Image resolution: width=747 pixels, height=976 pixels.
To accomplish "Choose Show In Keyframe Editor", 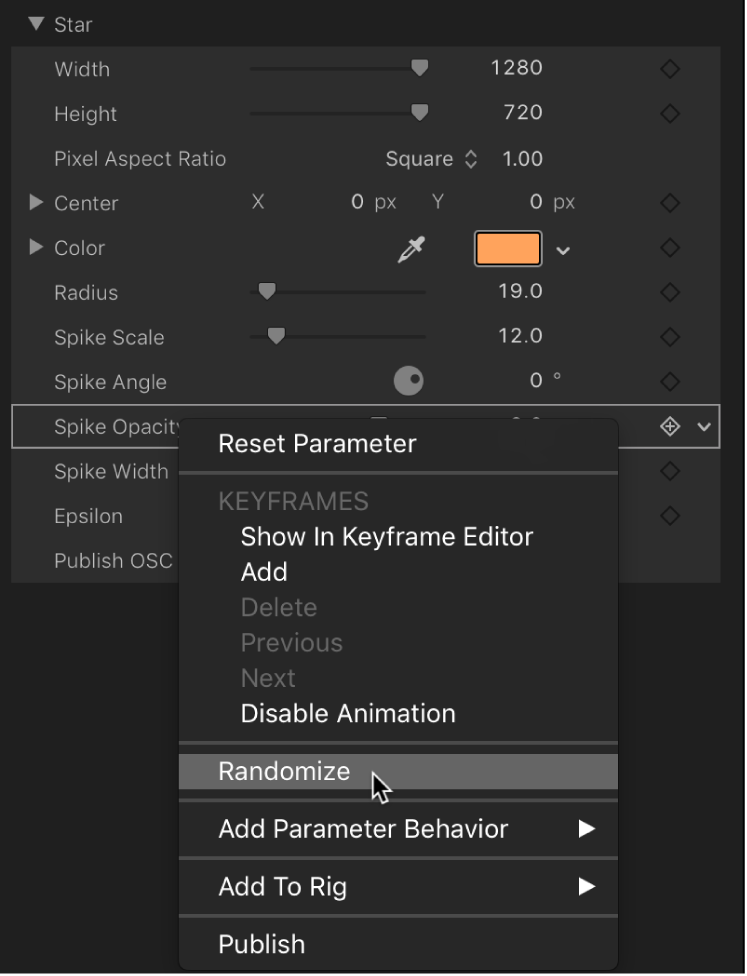I will (x=387, y=537).
